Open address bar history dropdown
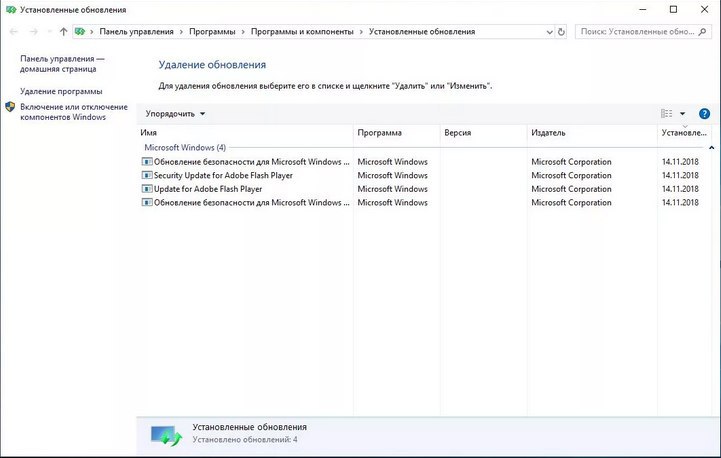The height and width of the screenshot is (458, 721). (x=549, y=32)
